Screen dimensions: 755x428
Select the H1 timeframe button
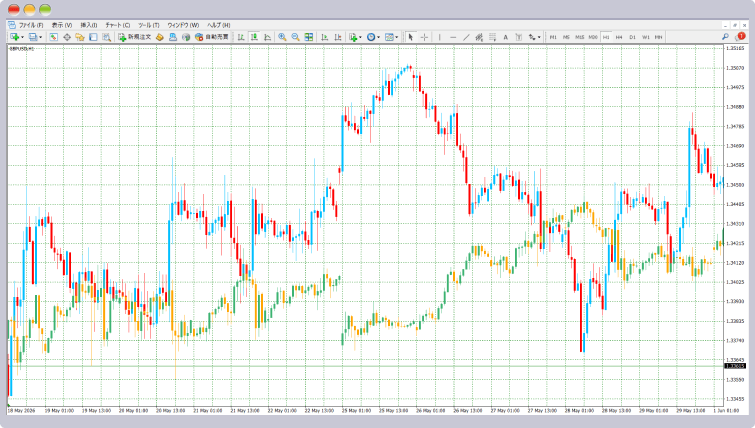[606, 37]
